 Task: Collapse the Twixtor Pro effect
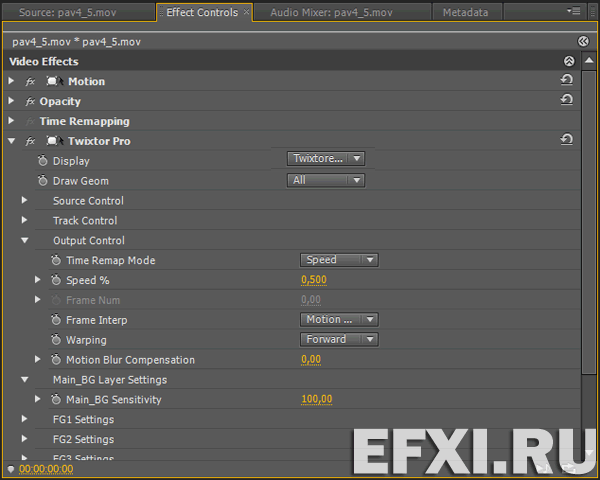[x=11, y=141]
